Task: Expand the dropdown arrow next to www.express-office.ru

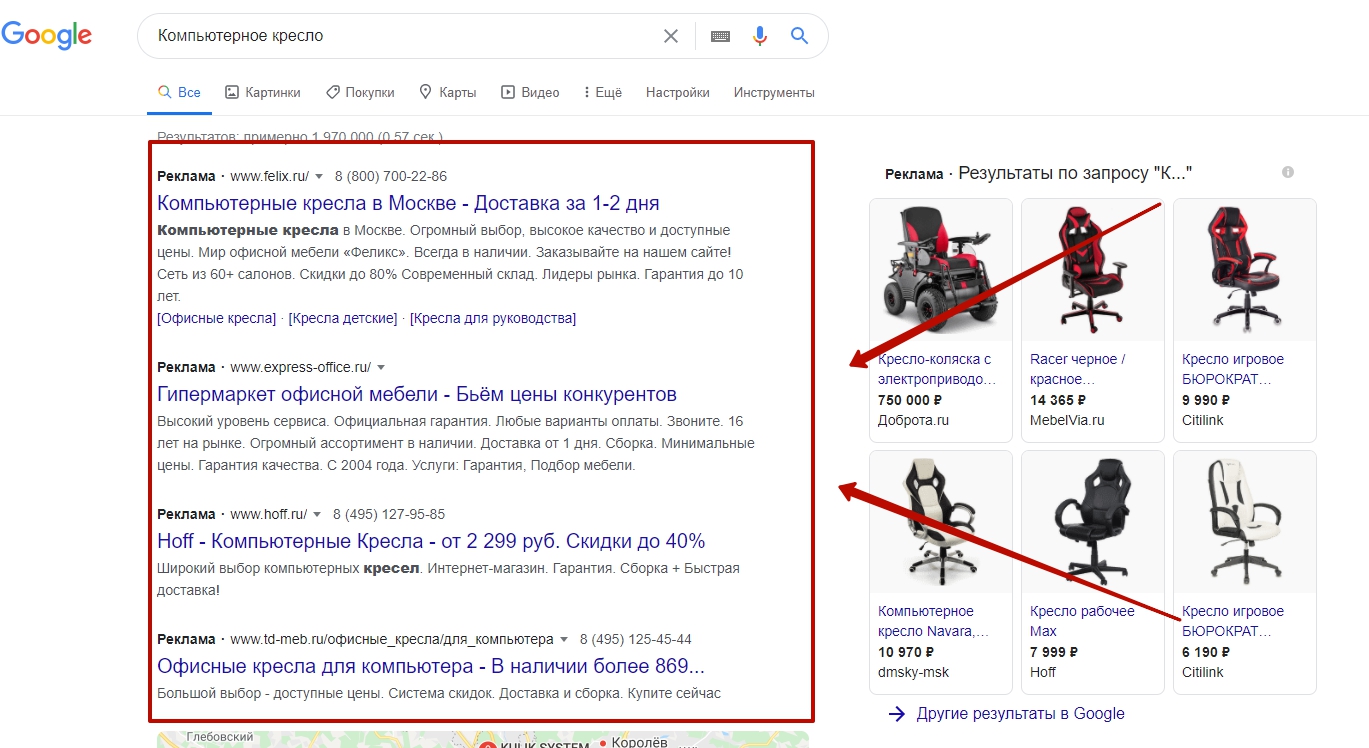Action: point(381,368)
